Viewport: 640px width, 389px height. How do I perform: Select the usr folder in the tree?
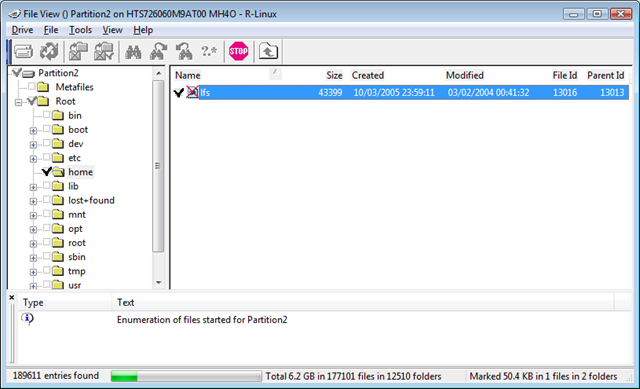click(74, 285)
